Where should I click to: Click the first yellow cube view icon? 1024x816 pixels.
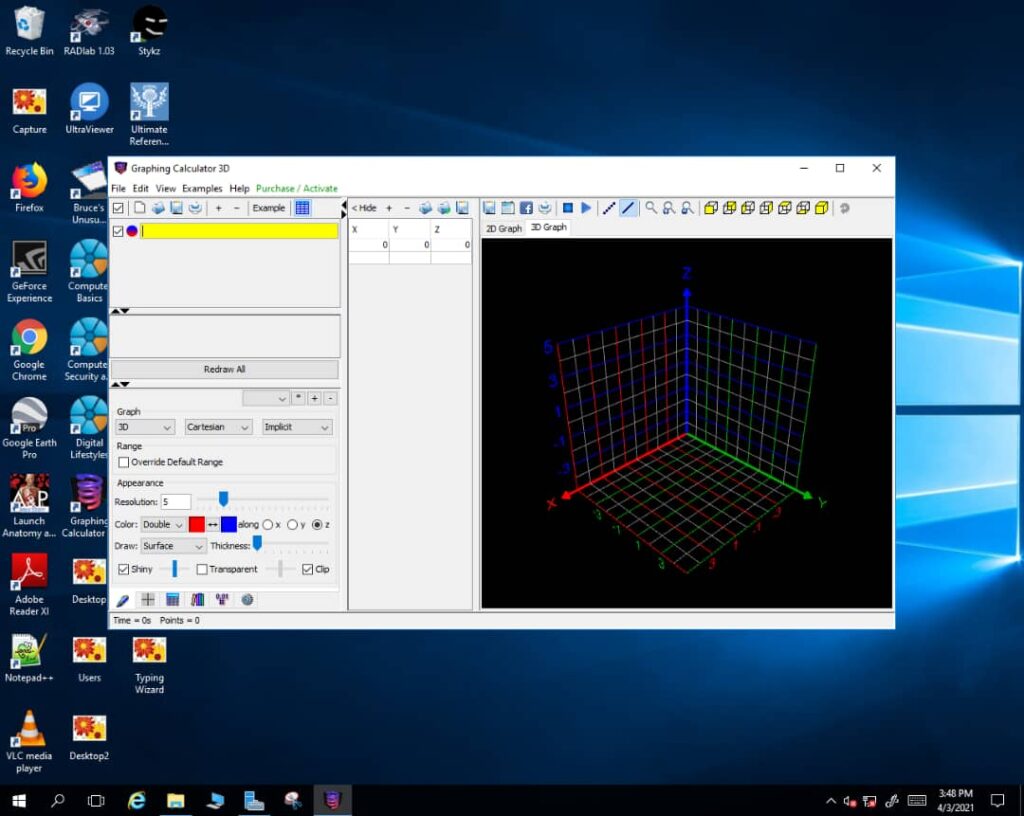pyautogui.click(x=711, y=208)
